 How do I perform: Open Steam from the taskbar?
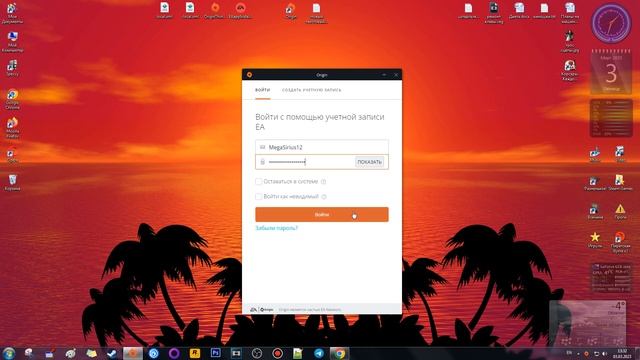pyautogui.click(x=111, y=353)
